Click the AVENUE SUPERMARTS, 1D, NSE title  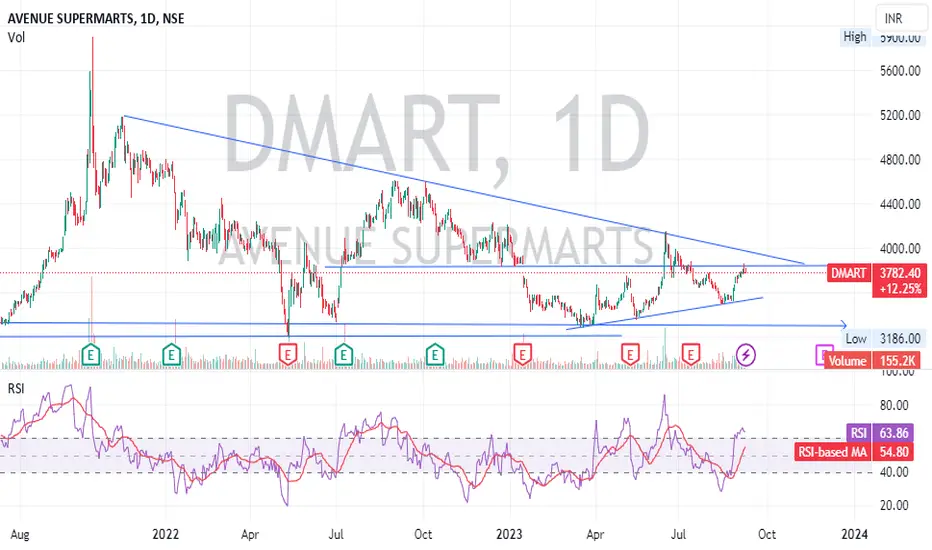[x=96, y=18]
